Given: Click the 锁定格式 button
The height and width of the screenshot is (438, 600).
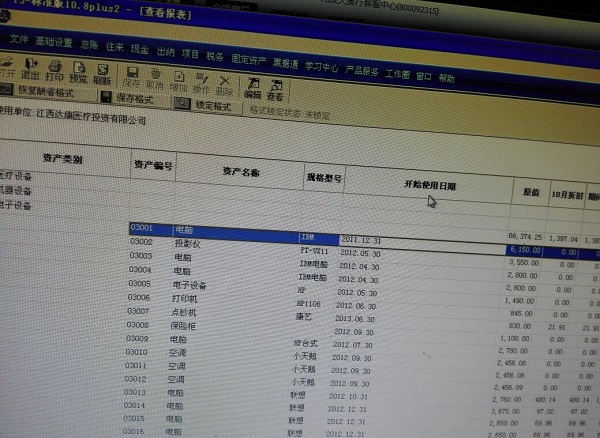Looking at the screenshot, I should coord(203,104).
